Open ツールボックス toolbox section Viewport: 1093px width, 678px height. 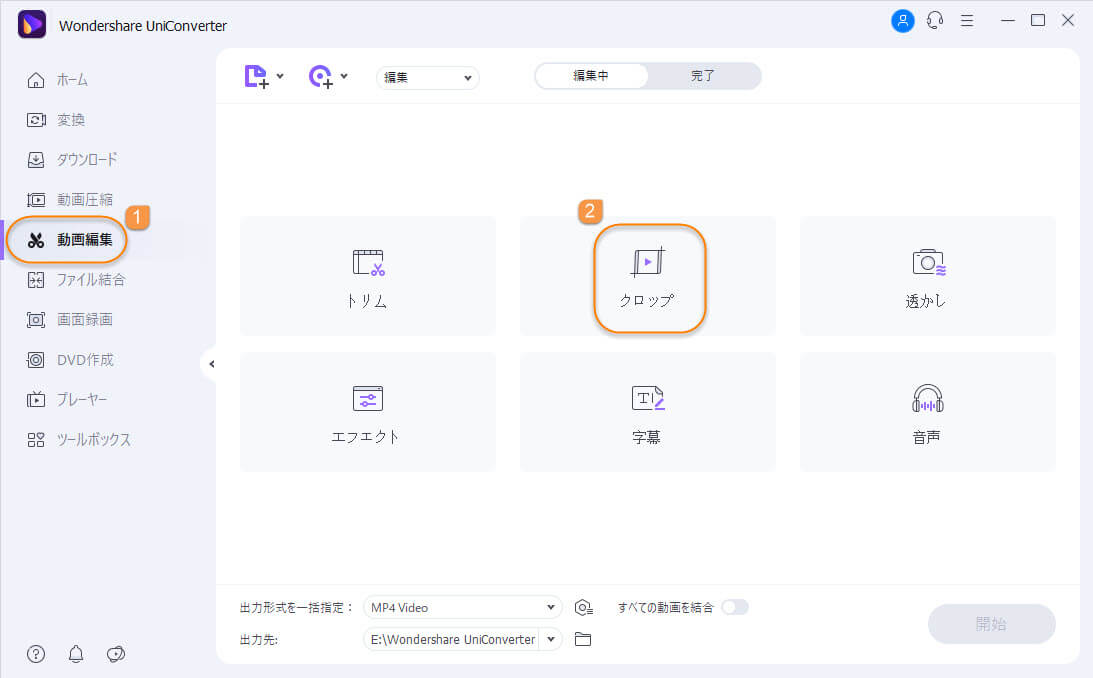[x=79, y=440]
